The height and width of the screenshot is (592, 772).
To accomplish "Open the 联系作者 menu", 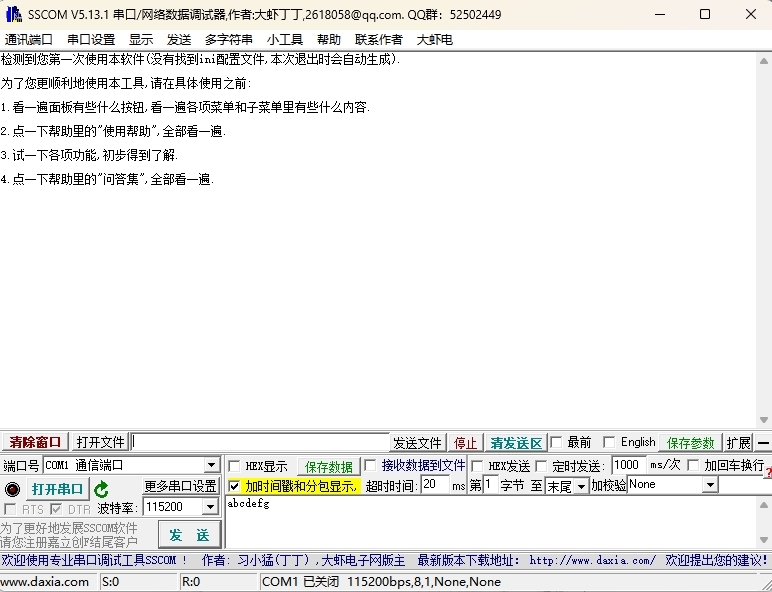I will coord(379,39).
